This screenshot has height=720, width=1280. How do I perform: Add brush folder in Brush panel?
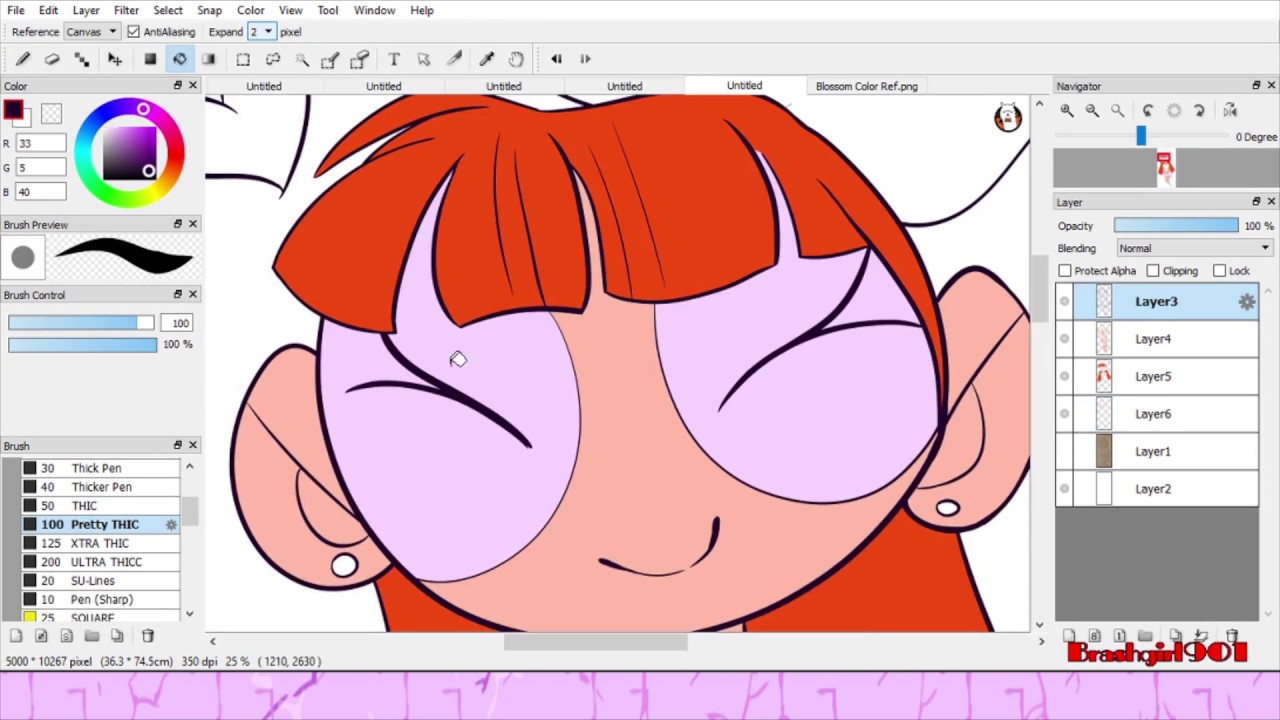tap(92, 636)
